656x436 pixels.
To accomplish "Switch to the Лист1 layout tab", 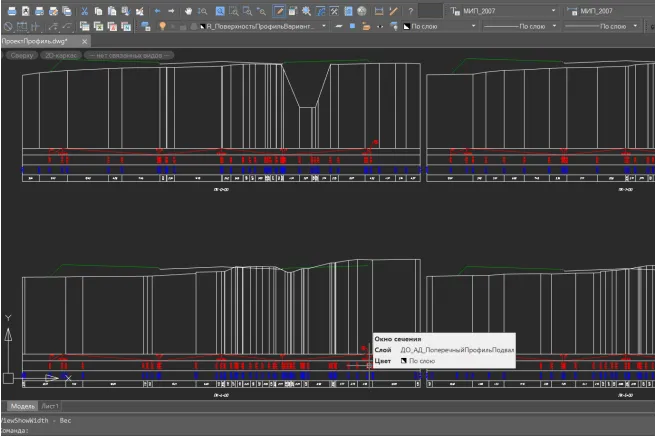I will 50,406.
